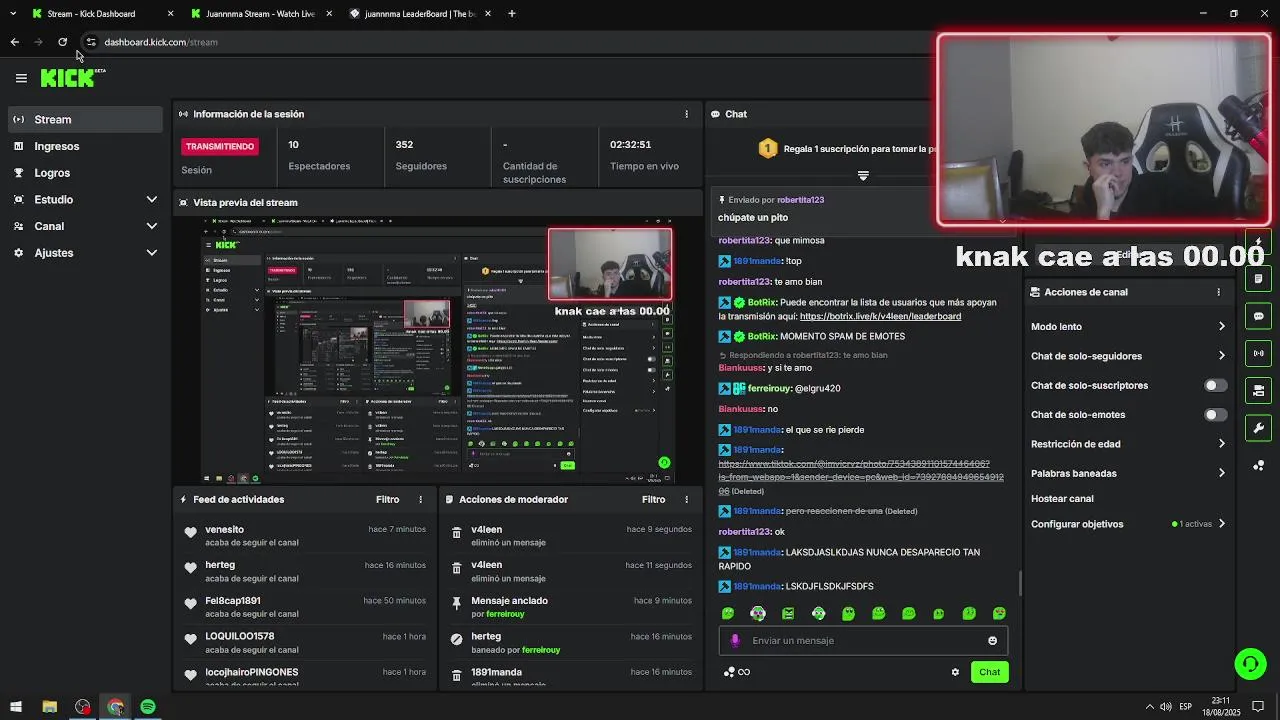
Task: Click the browser address bar URL
Action: 161,42
